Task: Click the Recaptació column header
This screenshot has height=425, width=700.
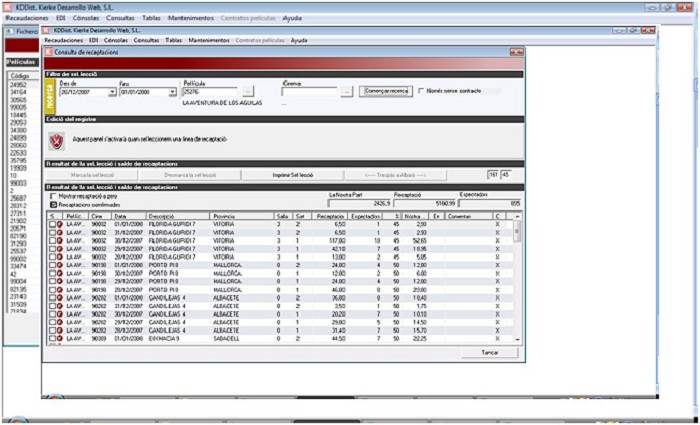Action: point(329,216)
